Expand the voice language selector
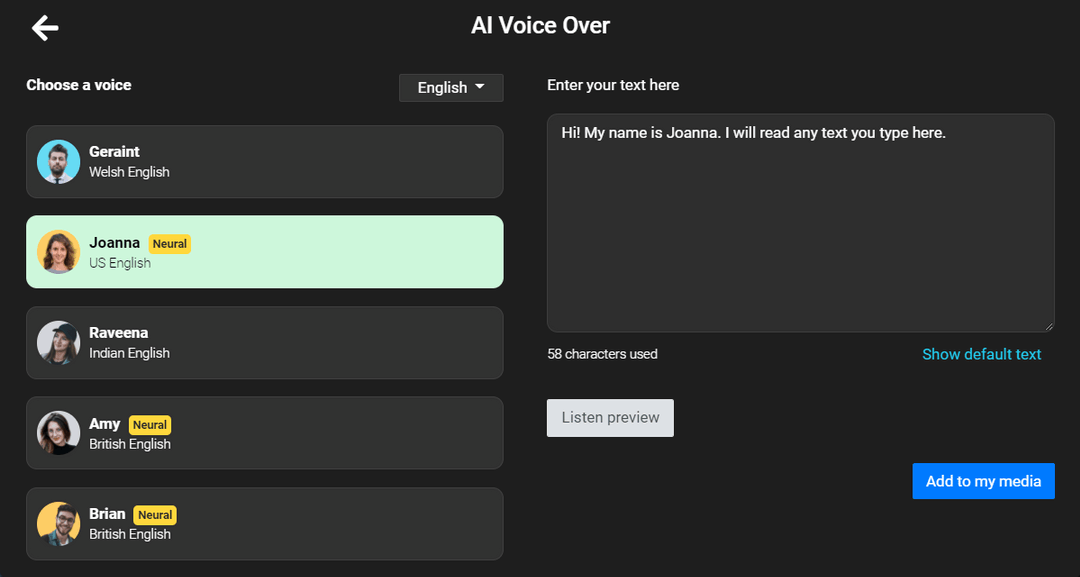The width and height of the screenshot is (1080, 577). click(451, 87)
